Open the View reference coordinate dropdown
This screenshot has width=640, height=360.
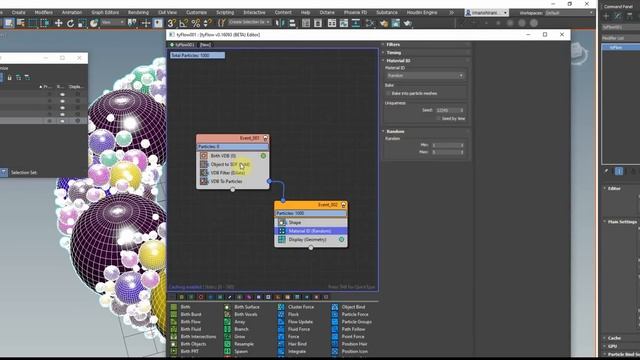pyautogui.click(x=113, y=22)
